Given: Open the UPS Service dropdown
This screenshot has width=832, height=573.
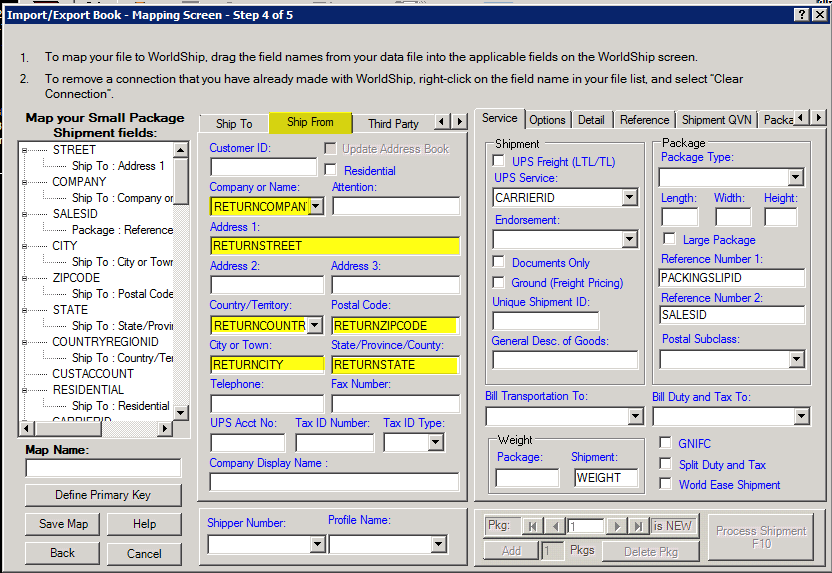Looking at the screenshot, I should click(x=629, y=198).
